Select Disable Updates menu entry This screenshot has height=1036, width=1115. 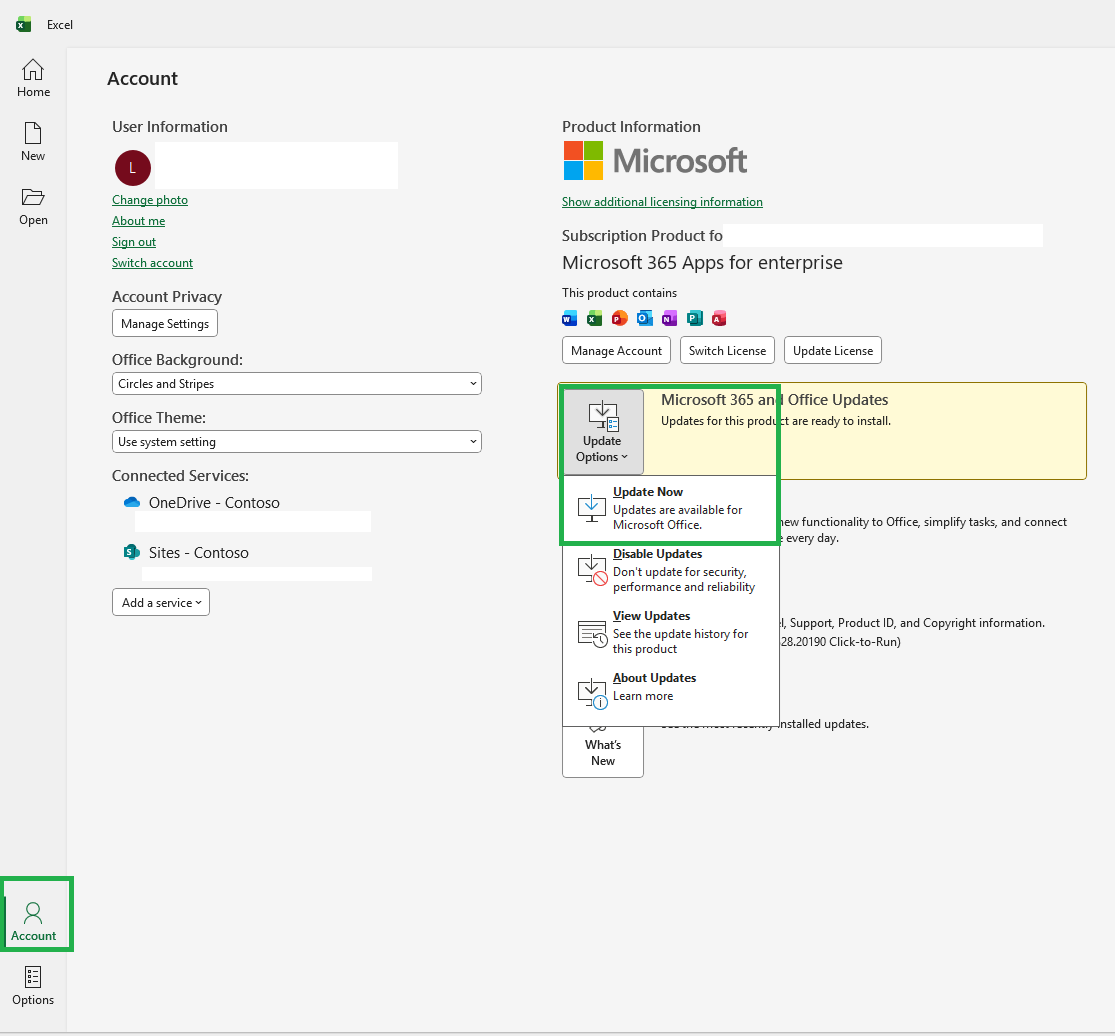pyautogui.click(x=671, y=570)
